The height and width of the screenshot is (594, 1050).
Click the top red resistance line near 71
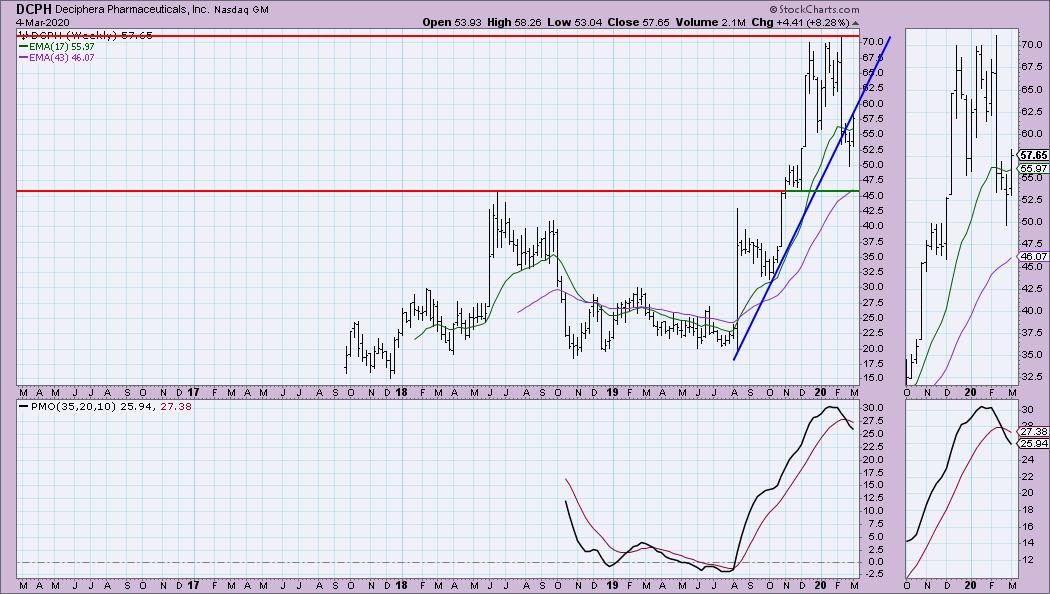point(437,35)
